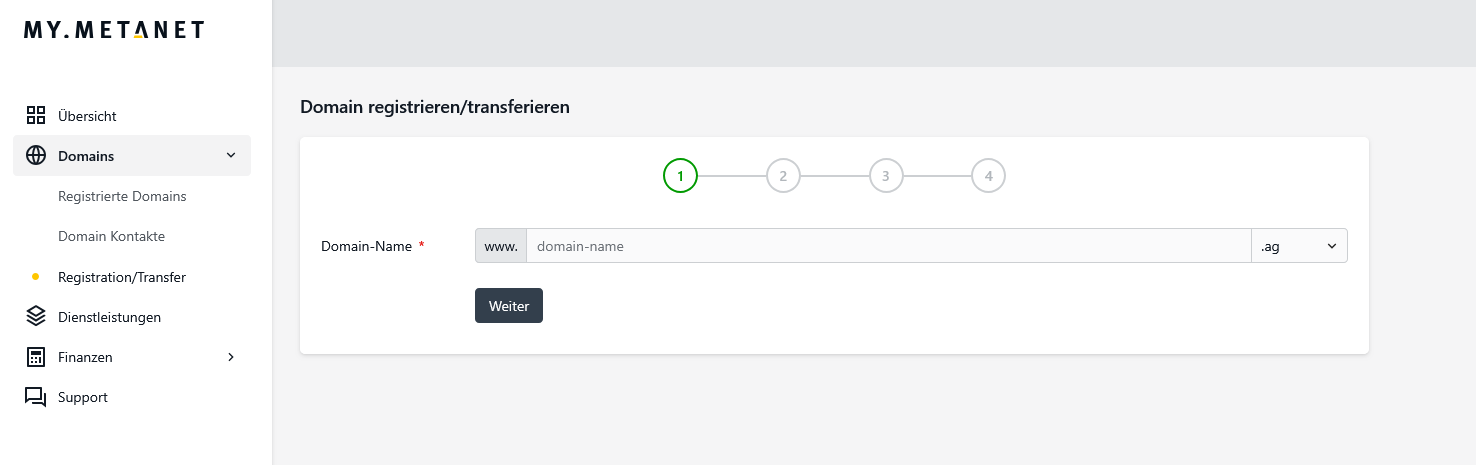This screenshot has width=1476, height=465.
Task: Jump to step 3 circle
Action: tap(886, 176)
